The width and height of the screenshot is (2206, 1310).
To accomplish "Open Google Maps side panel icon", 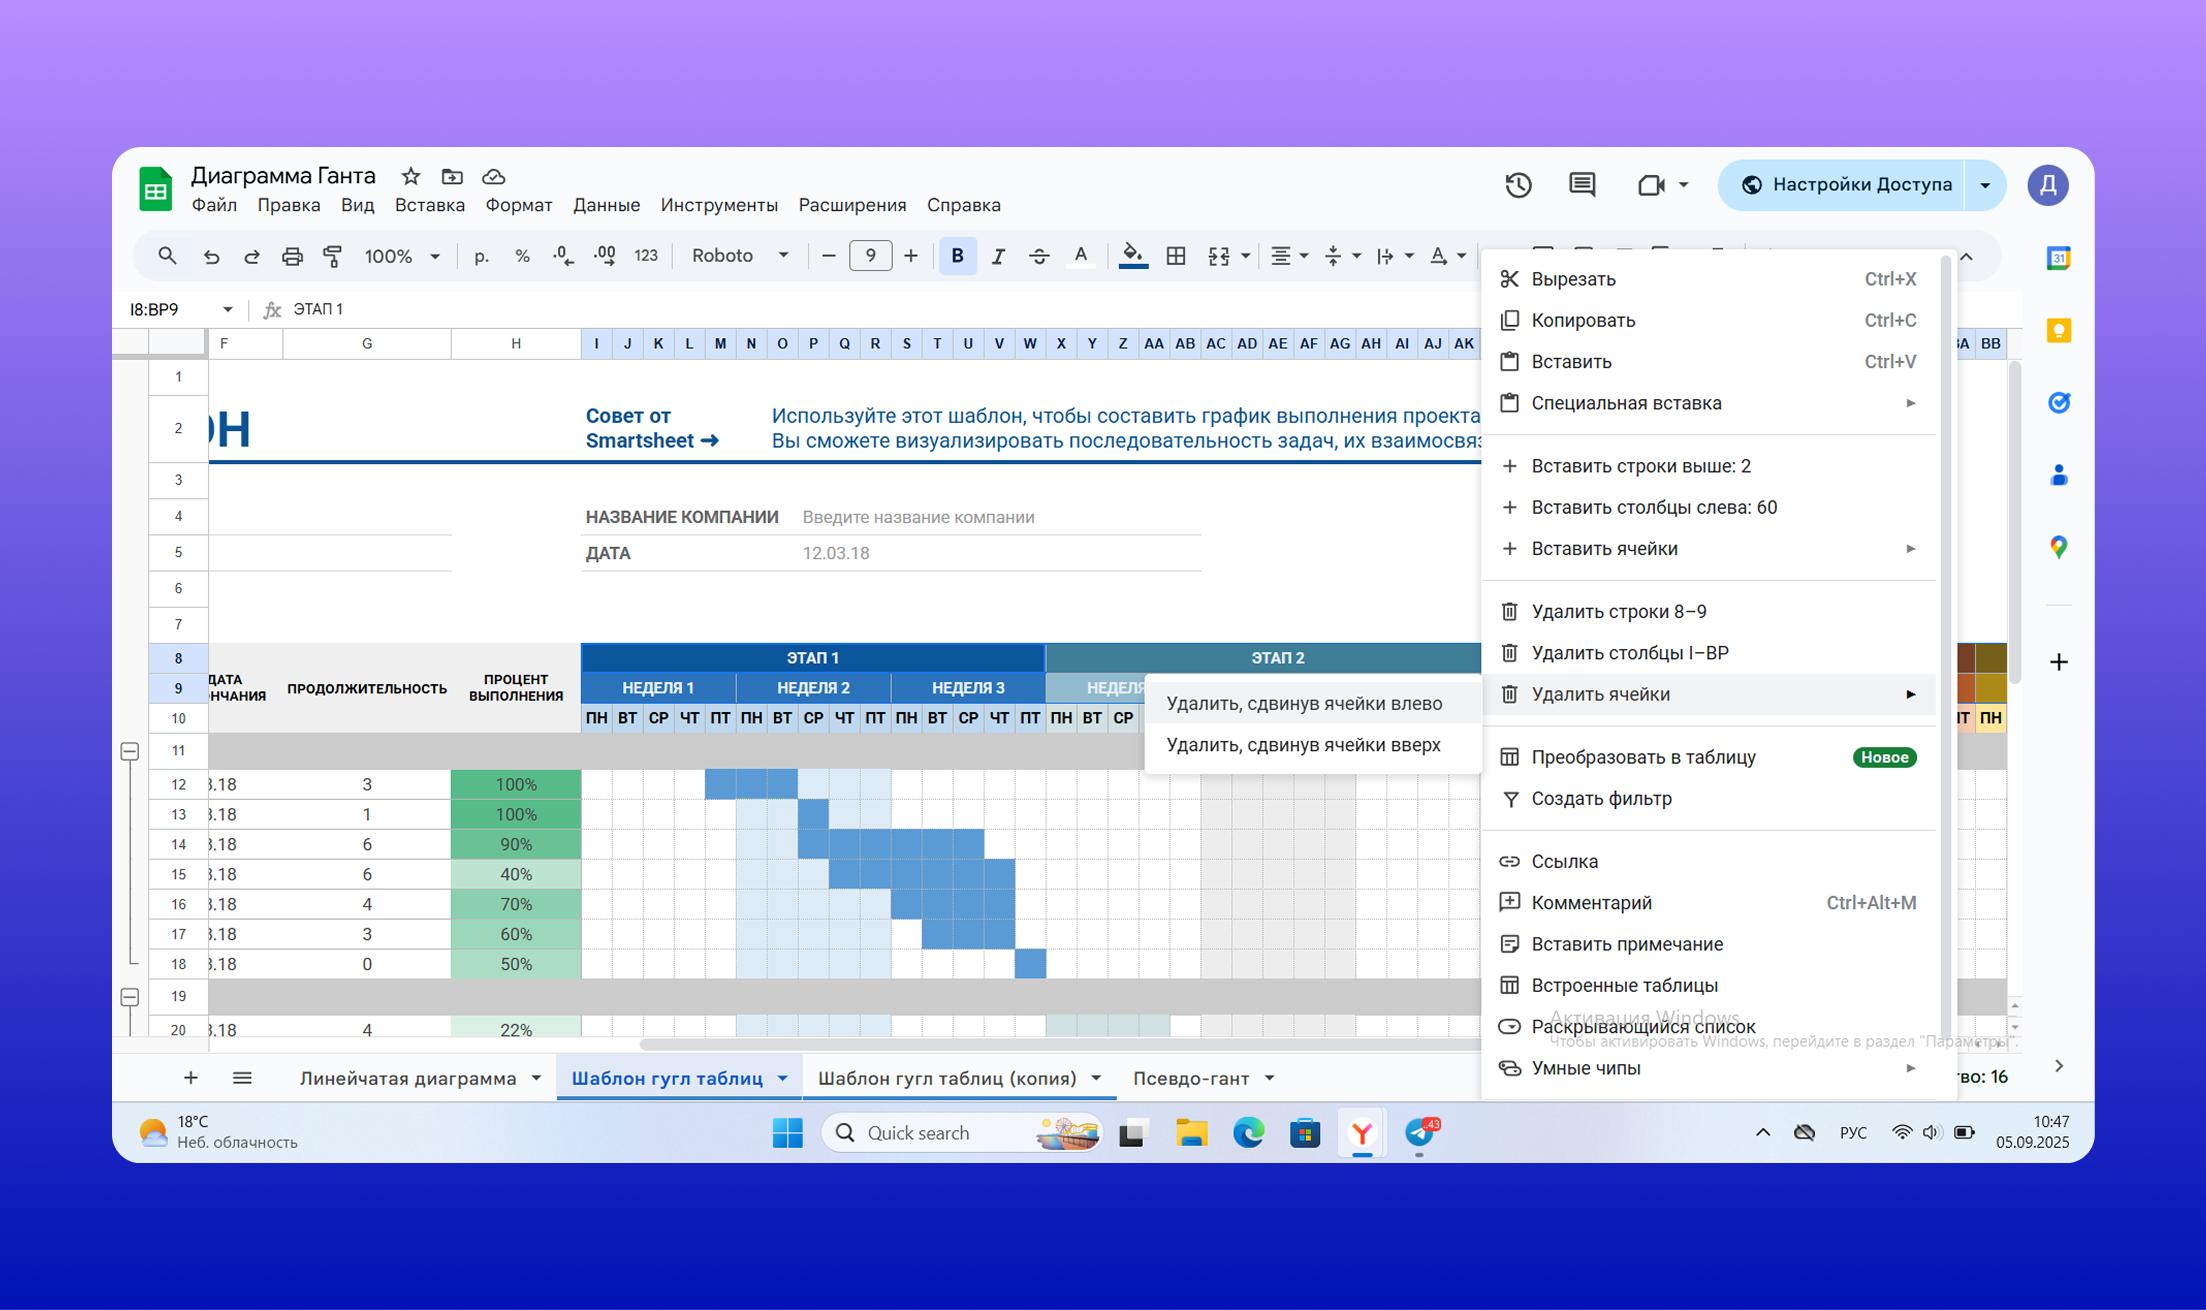I will click(x=2058, y=547).
